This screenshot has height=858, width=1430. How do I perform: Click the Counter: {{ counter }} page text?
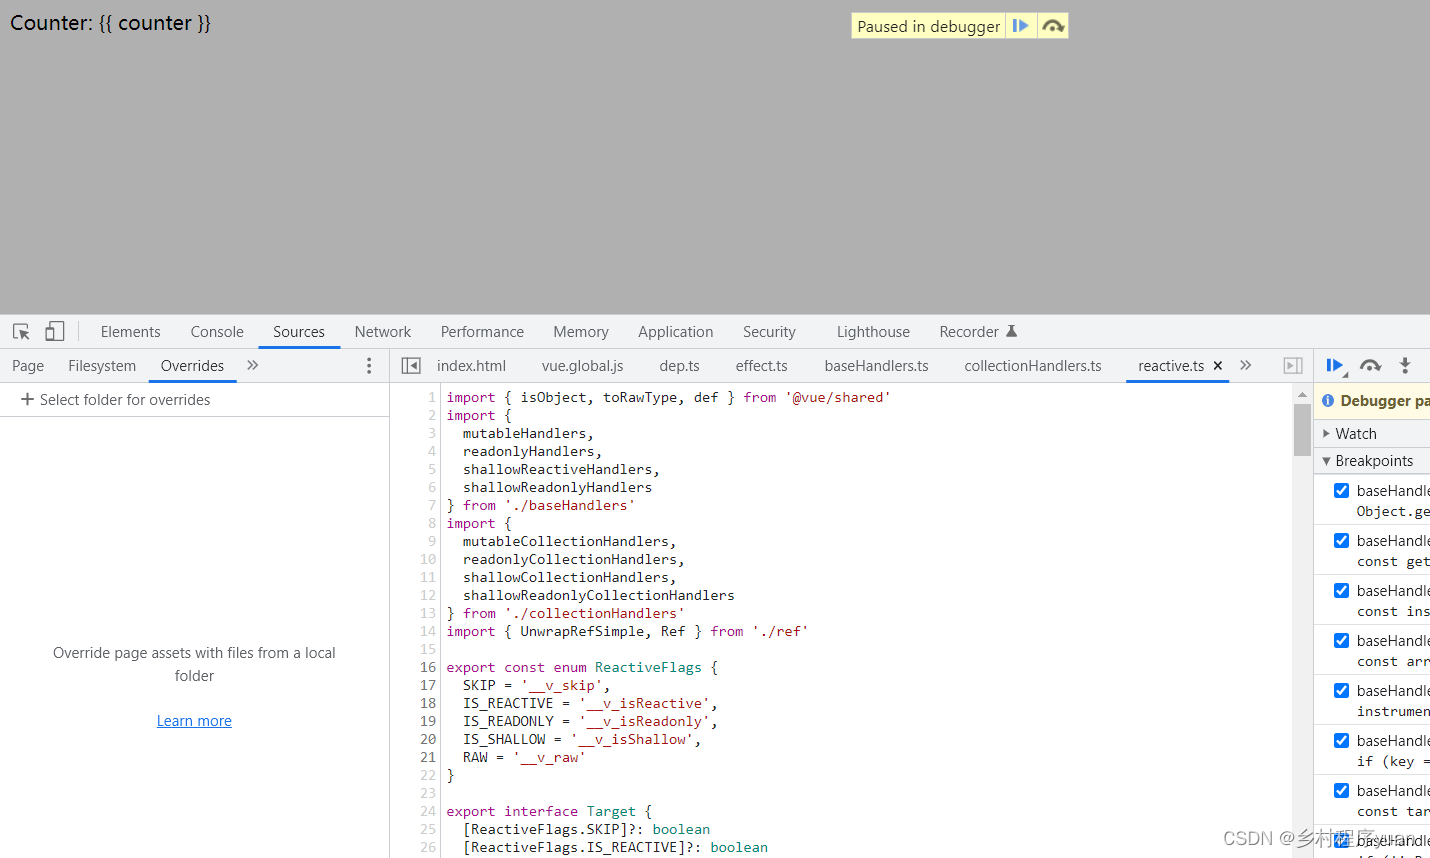[110, 23]
